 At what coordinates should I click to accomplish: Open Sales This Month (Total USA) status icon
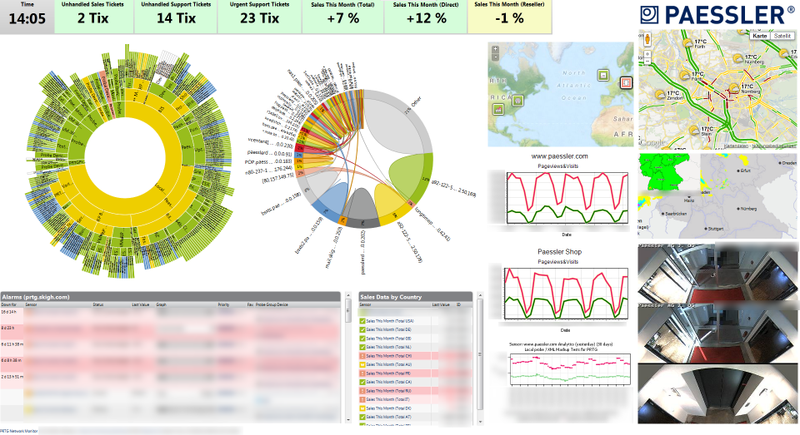coord(362,321)
